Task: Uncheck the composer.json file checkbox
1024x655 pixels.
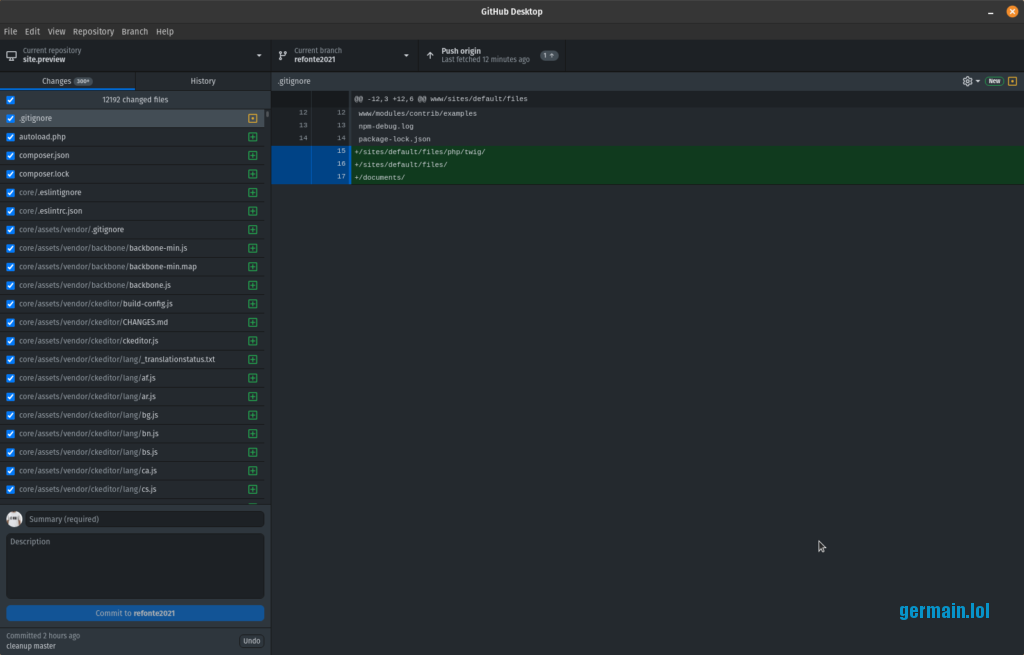Action: [x=11, y=156]
